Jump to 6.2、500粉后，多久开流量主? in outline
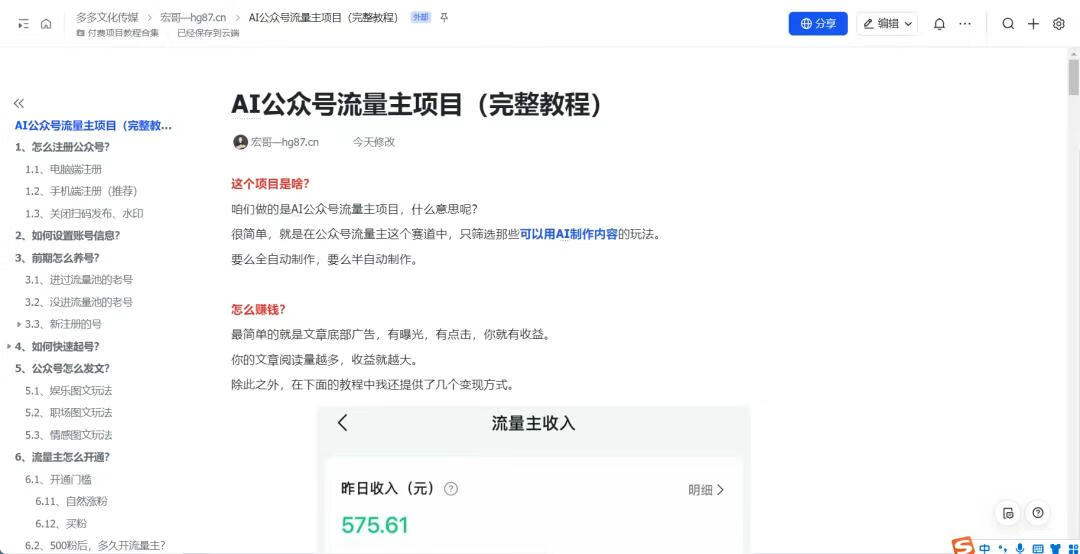Viewport: 1080px width, 554px height. pyautogui.click(x=96, y=545)
